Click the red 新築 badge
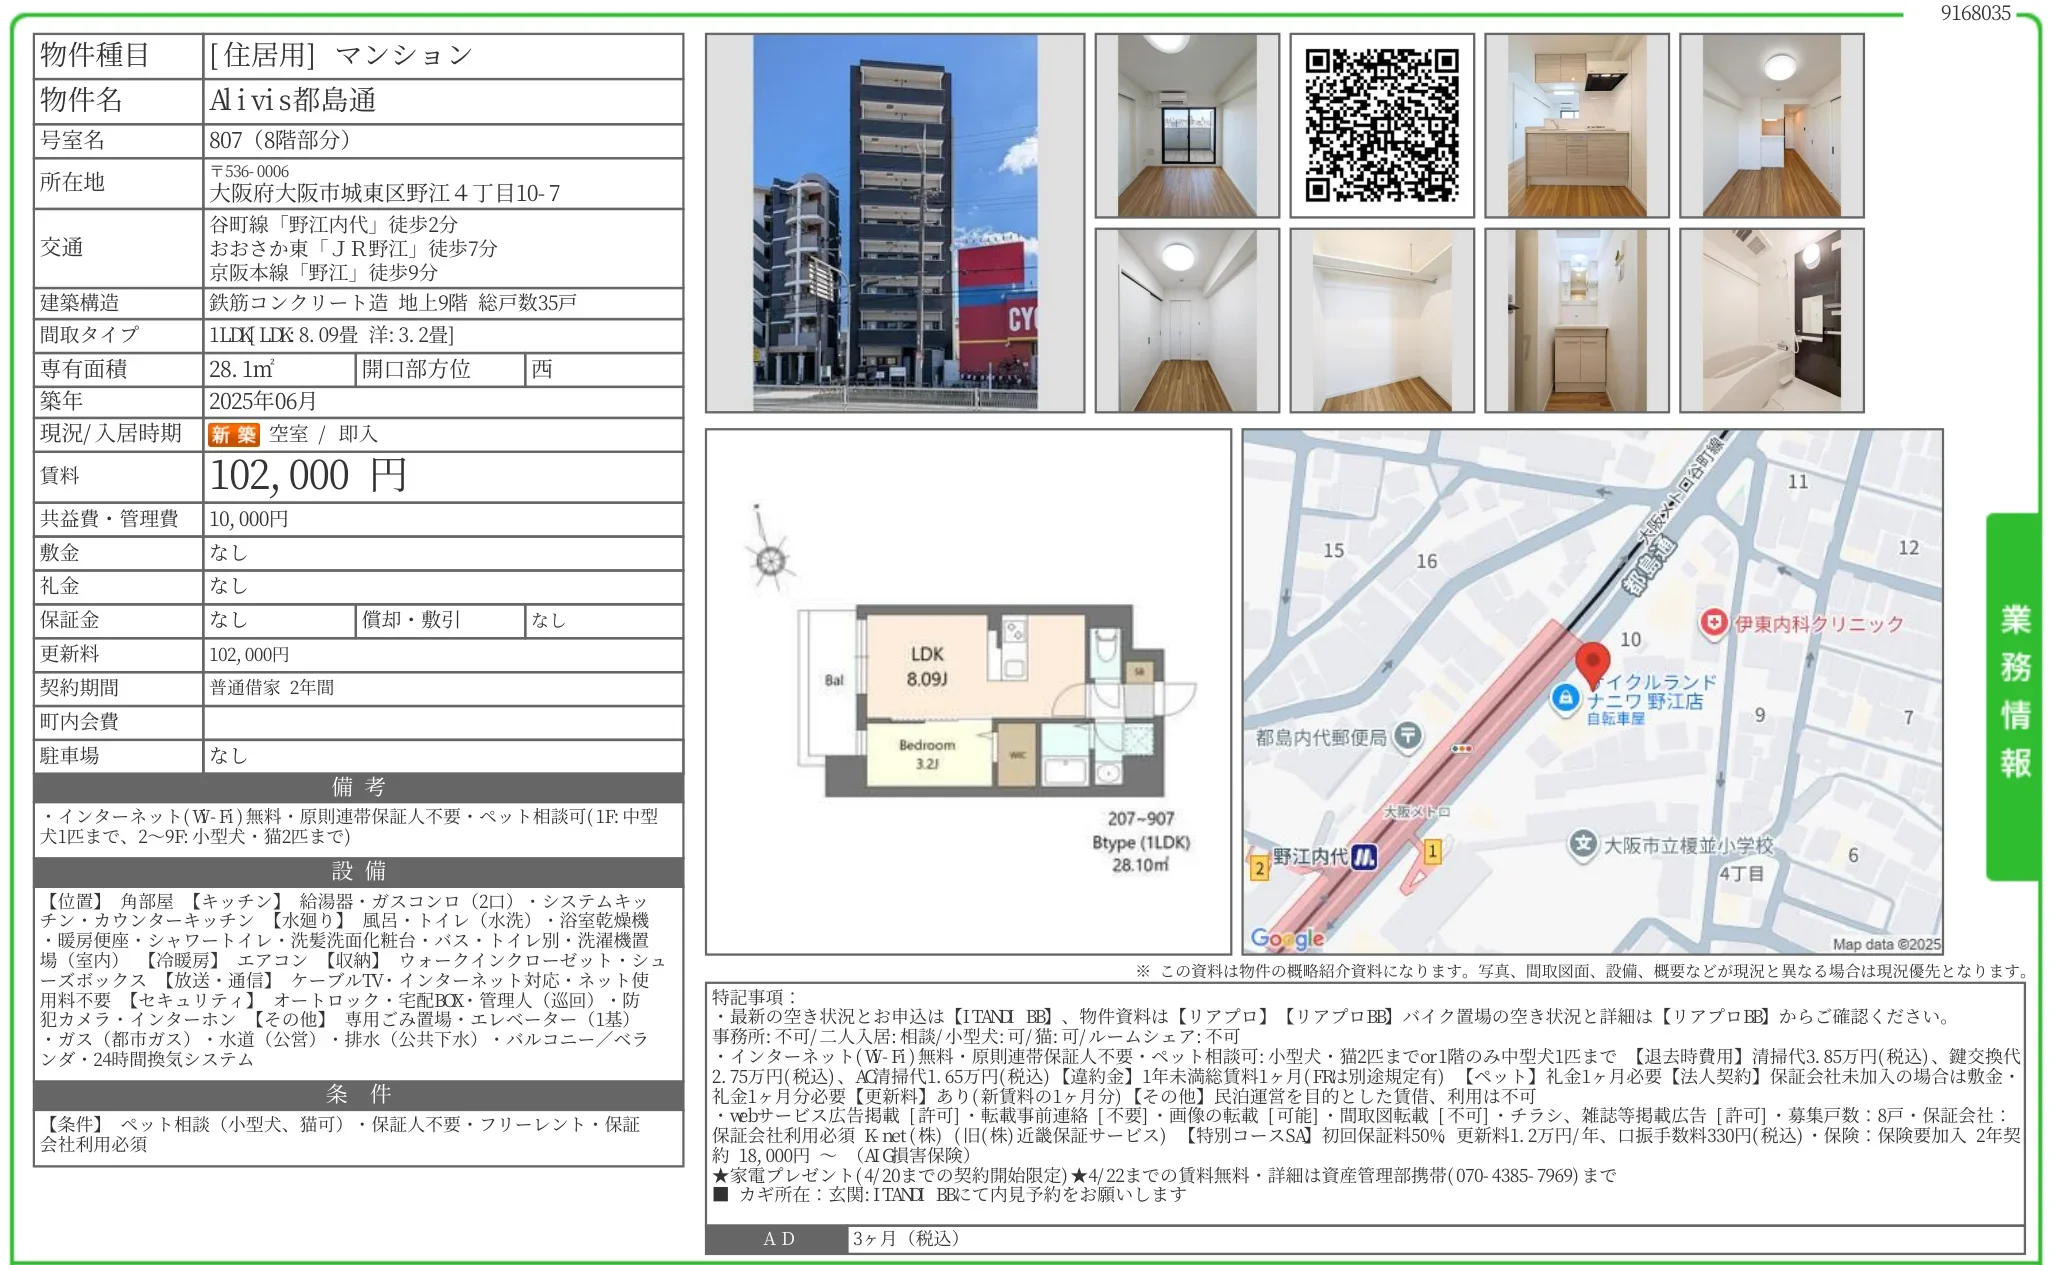Screen dimensions: 2056x1265 click(x=233, y=434)
